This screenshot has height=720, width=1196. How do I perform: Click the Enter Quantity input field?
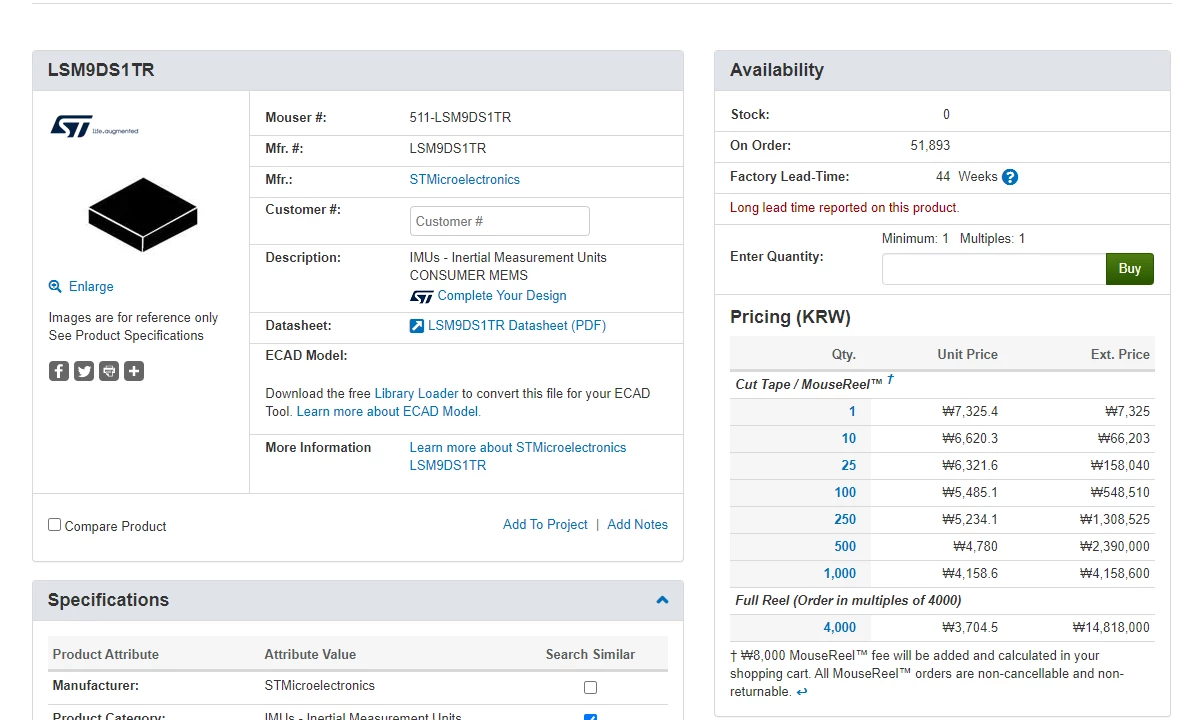[994, 268]
